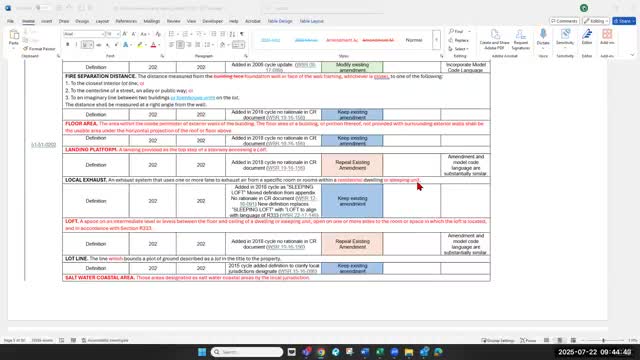Toggle Superscript formatting
The width and height of the screenshot is (640, 360).
click(116, 44)
